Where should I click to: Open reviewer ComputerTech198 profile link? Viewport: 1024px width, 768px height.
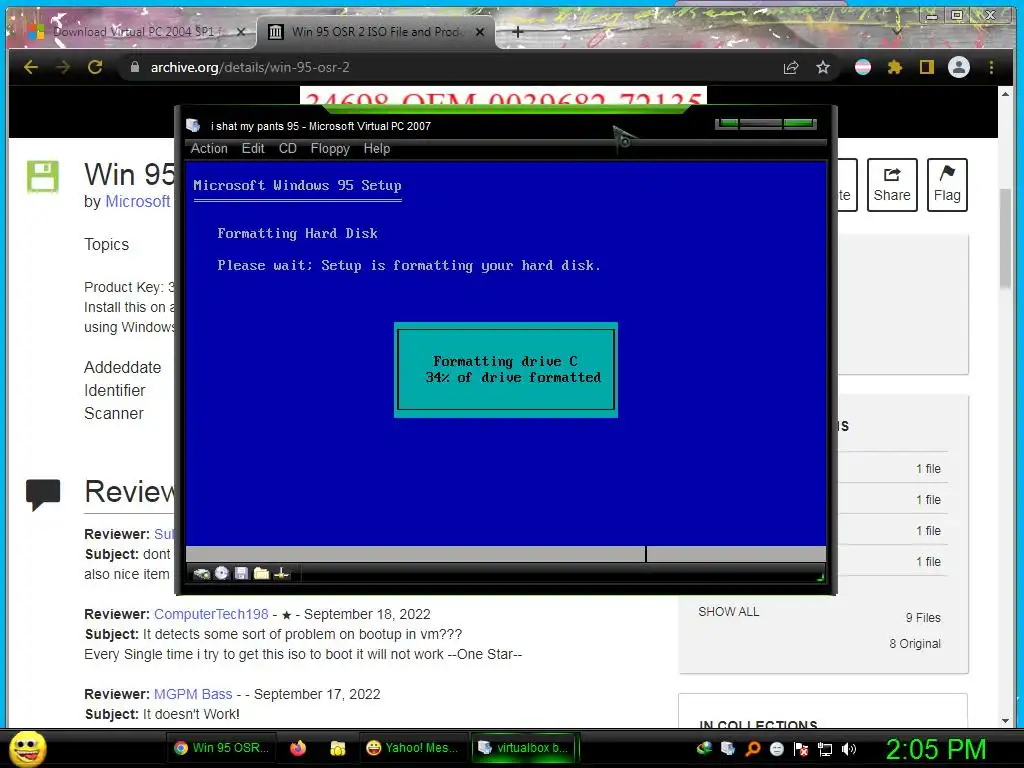point(211,614)
